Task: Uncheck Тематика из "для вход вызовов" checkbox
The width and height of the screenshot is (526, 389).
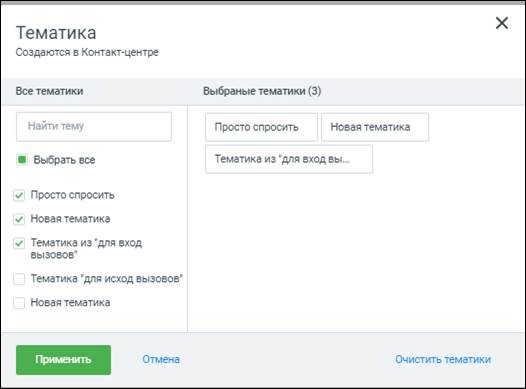Action: [19, 243]
